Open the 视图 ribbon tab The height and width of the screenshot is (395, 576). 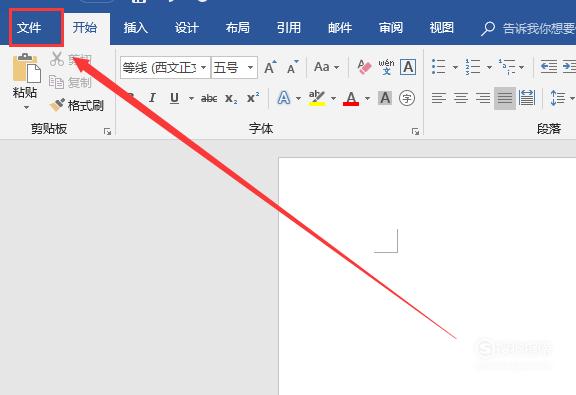442,28
